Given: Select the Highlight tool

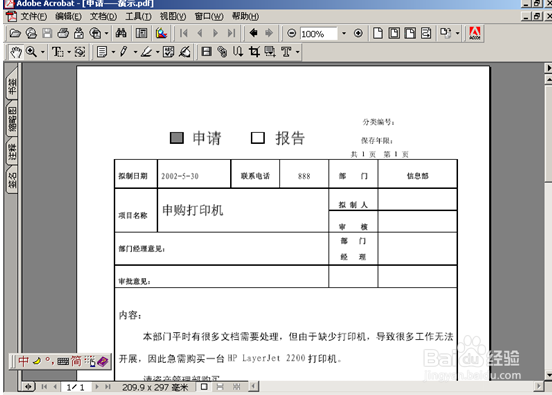Looking at the screenshot, I should click(146, 52).
